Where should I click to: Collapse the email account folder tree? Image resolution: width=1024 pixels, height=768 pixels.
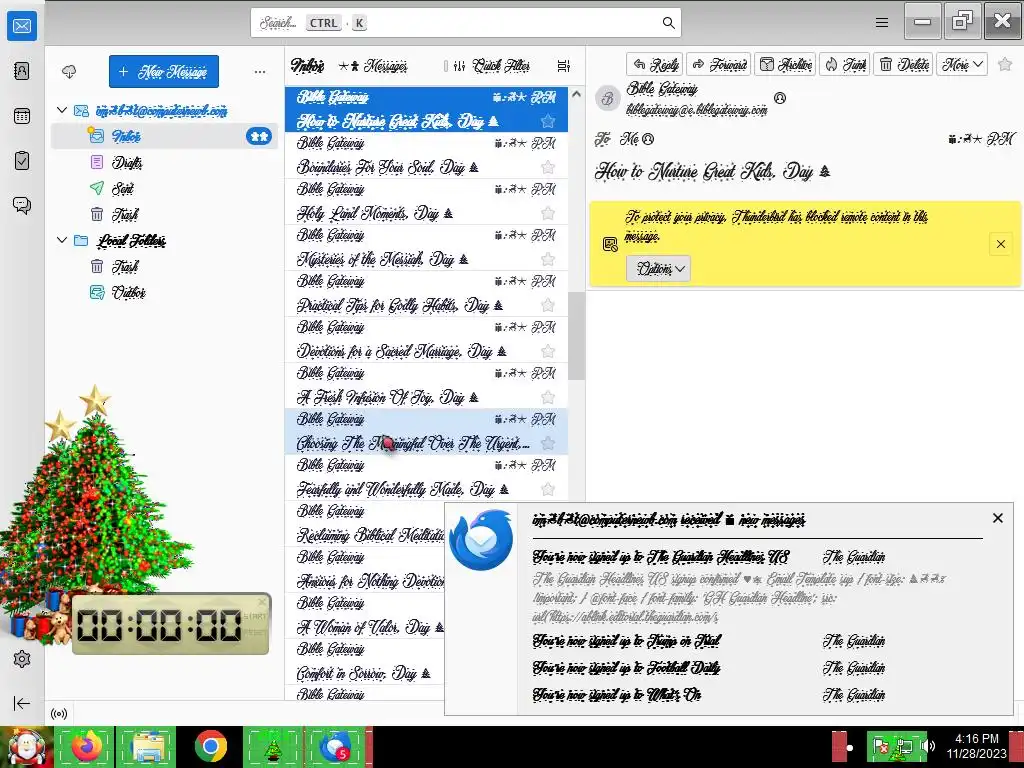(x=62, y=110)
